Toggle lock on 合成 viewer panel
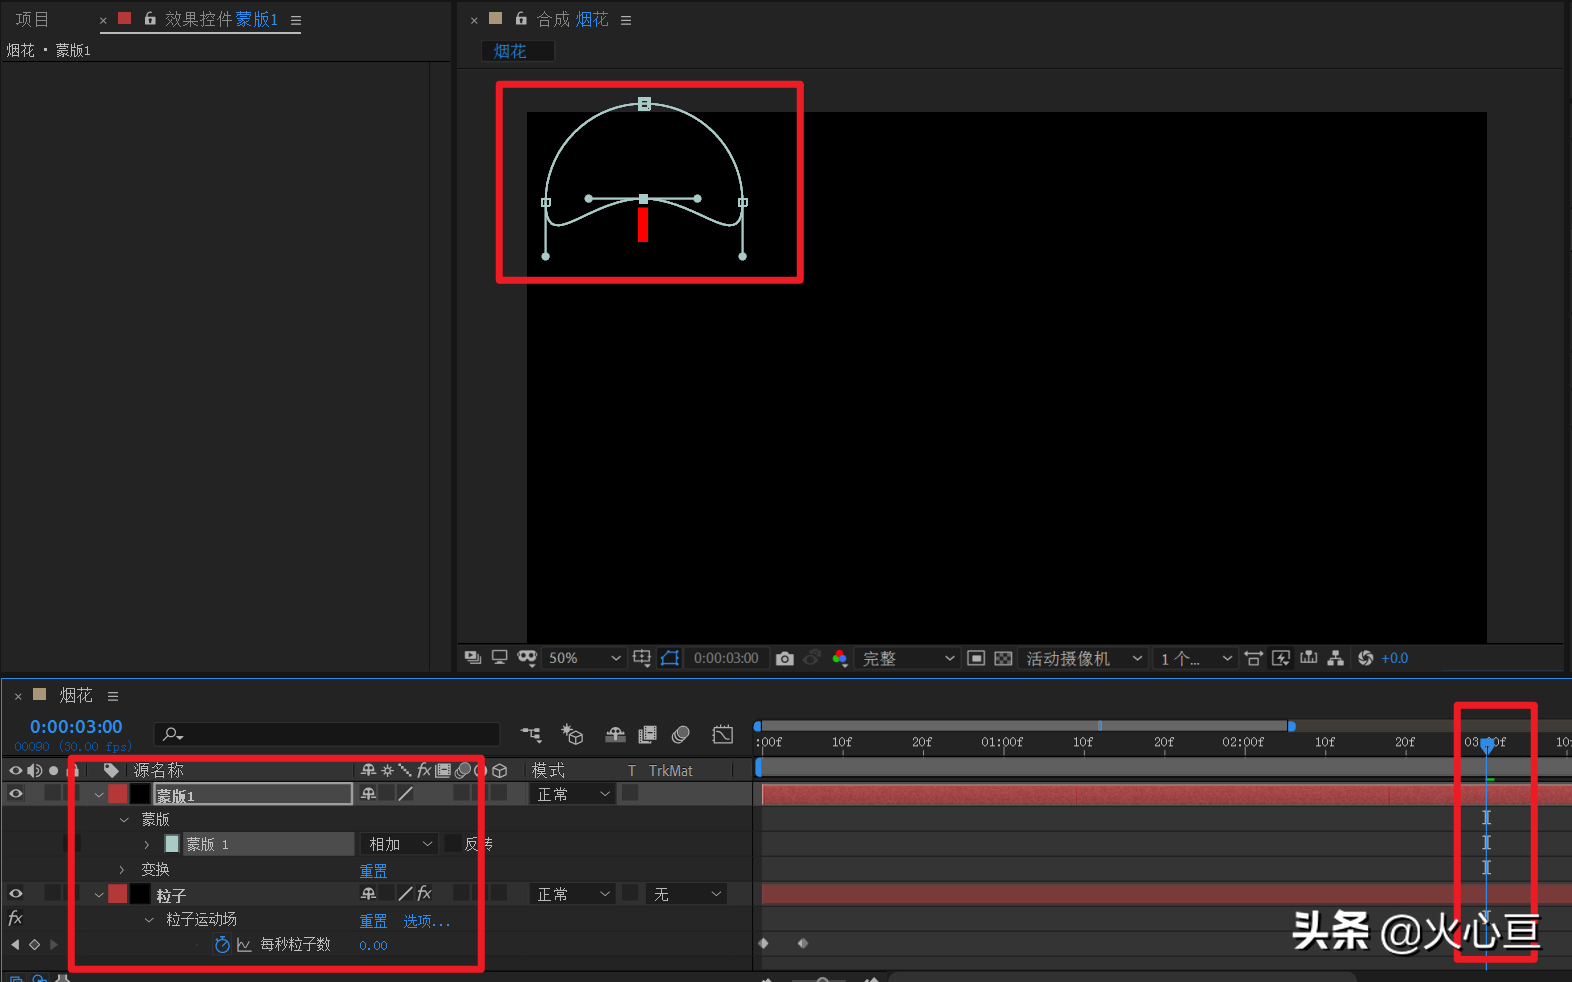1572x982 pixels. pos(521,18)
